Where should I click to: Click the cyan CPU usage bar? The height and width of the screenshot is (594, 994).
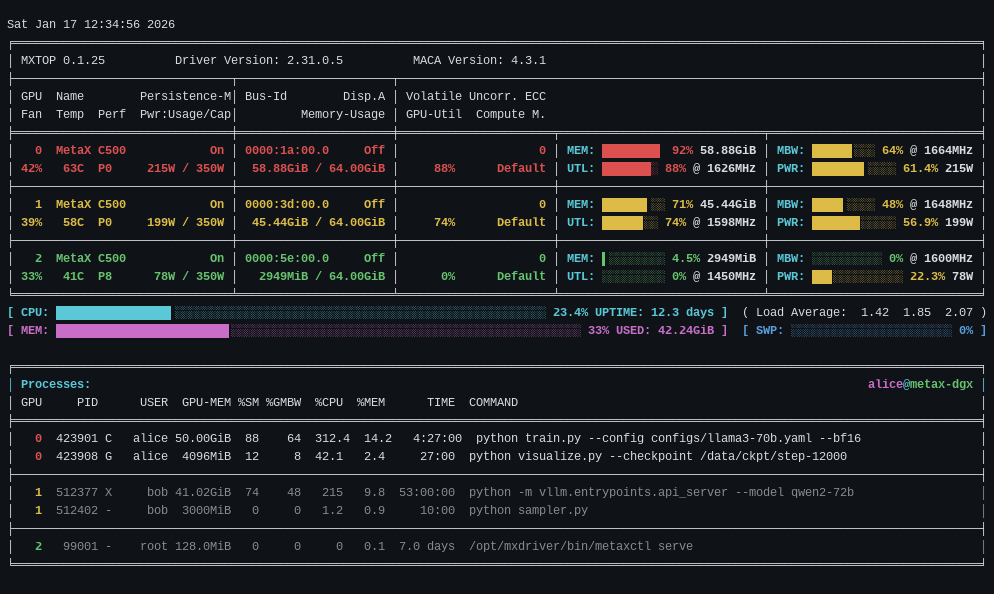click(x=300, y=313)
